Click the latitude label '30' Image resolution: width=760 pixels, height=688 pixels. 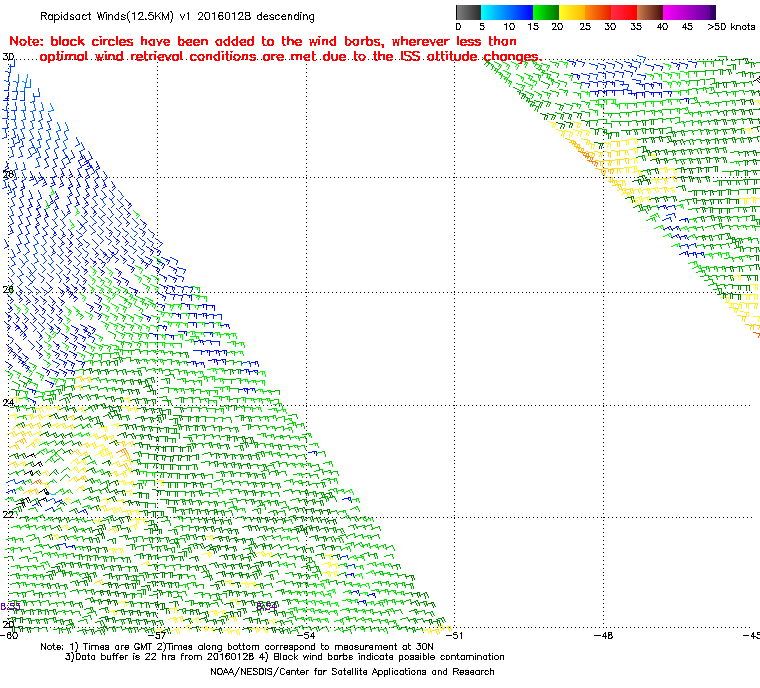tap(8, 57)
